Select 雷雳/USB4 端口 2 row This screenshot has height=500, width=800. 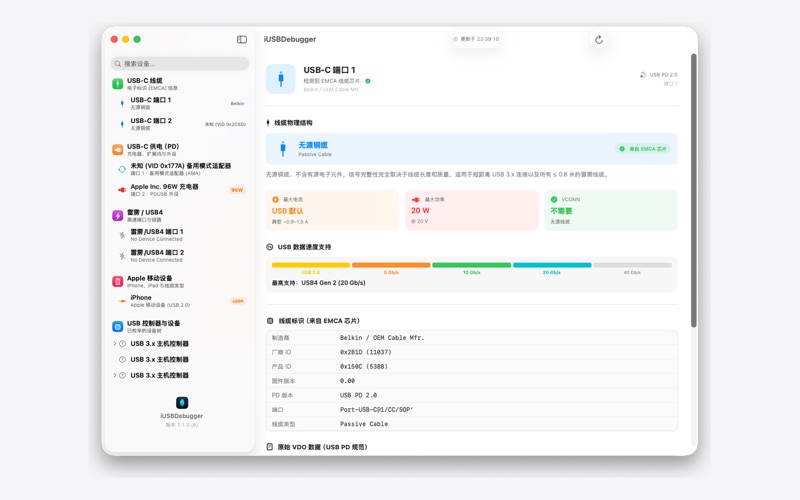(x=180, y=256)
